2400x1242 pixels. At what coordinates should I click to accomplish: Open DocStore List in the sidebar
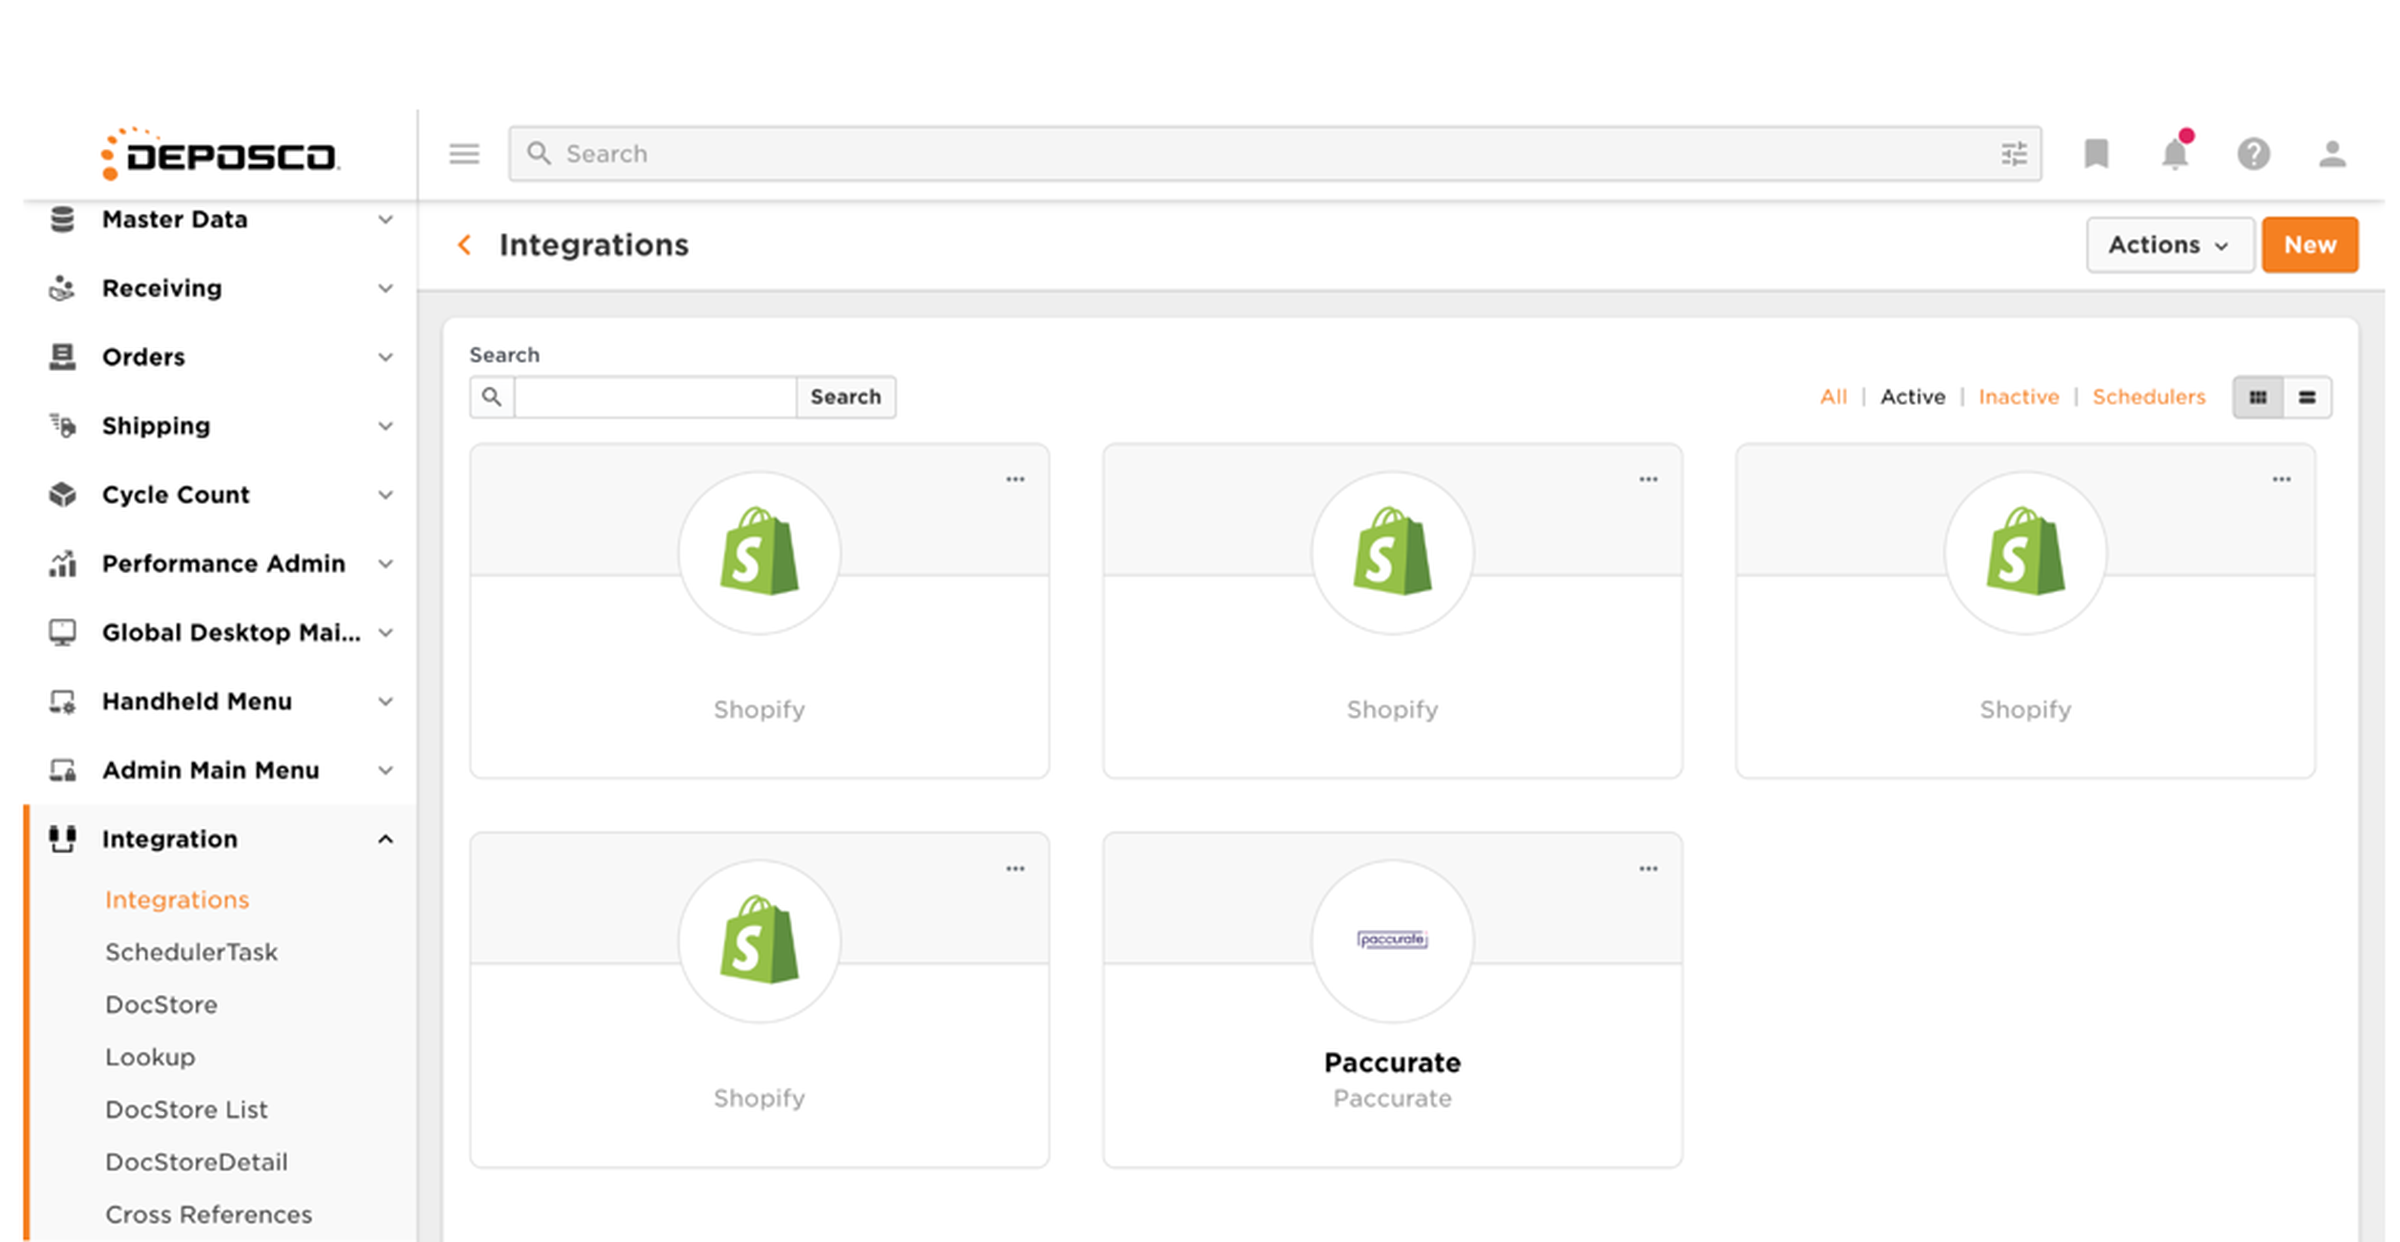pos(186,1110)
